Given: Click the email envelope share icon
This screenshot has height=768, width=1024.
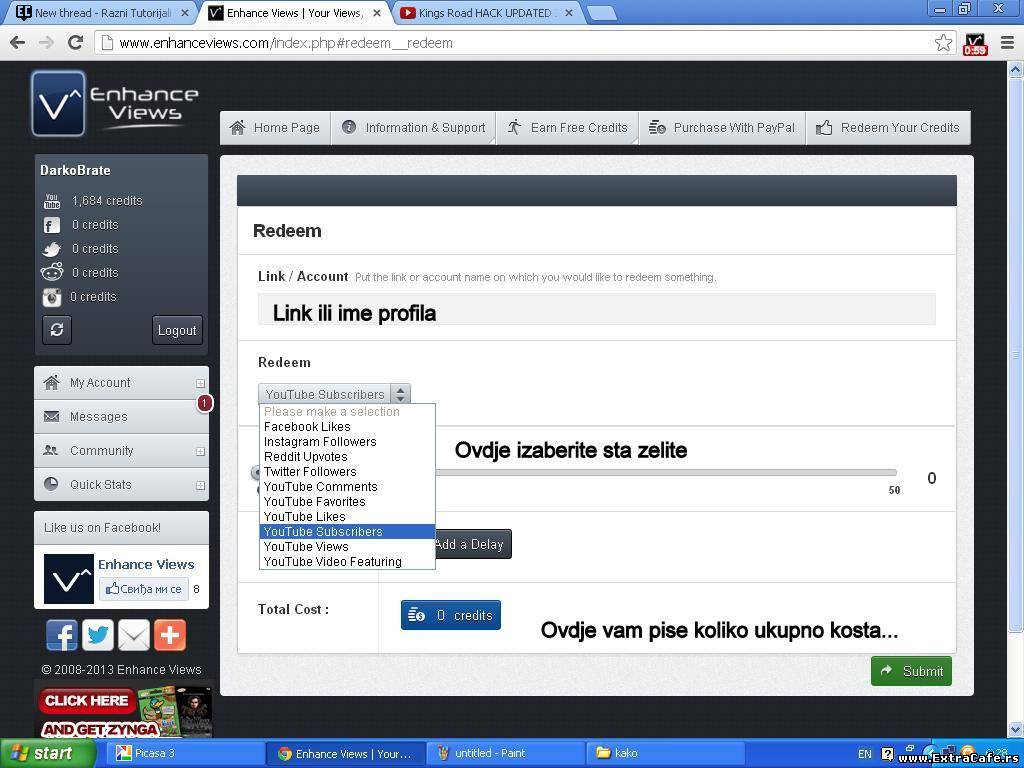Looking at the screenshot, I should 134,635.
